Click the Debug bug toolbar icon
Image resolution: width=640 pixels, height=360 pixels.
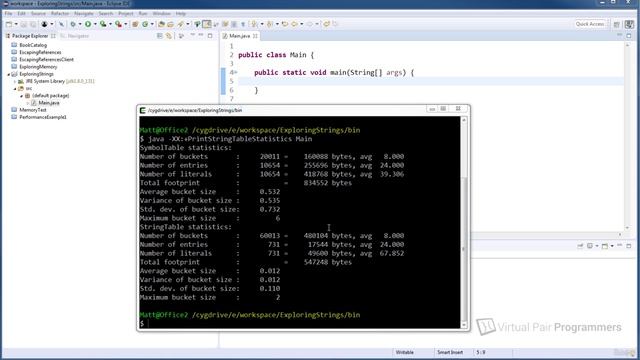72,24
